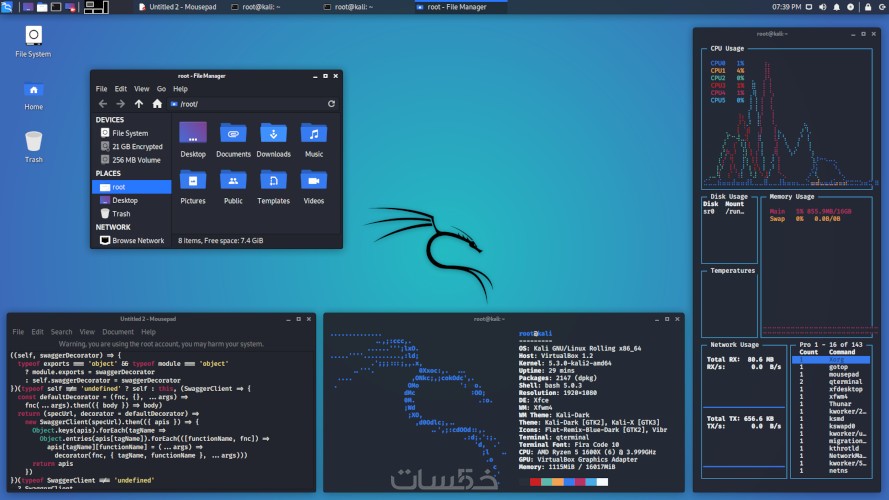Open Help menu in File Manager
This screenshot has width=889, height=500.
coord(180,88)
